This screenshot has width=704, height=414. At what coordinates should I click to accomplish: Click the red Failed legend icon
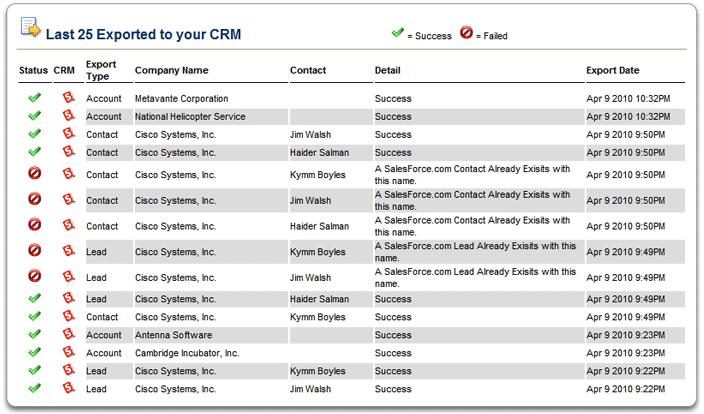click(x=466, y=32)
